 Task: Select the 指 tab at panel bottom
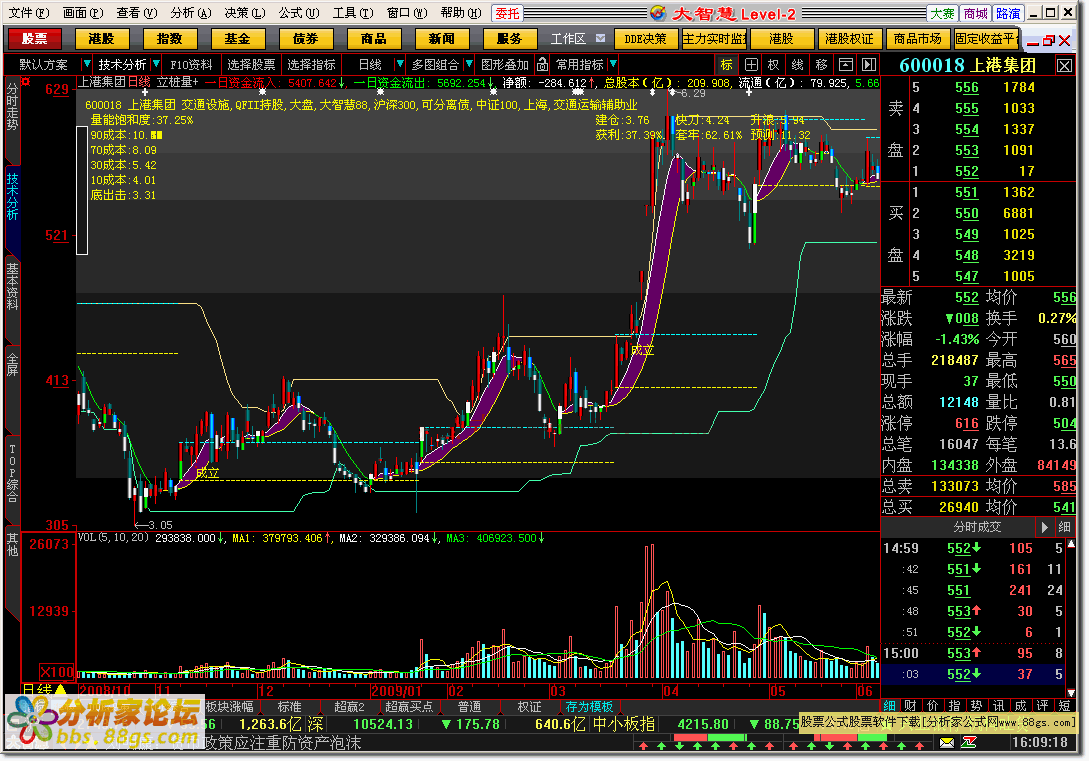955,705
